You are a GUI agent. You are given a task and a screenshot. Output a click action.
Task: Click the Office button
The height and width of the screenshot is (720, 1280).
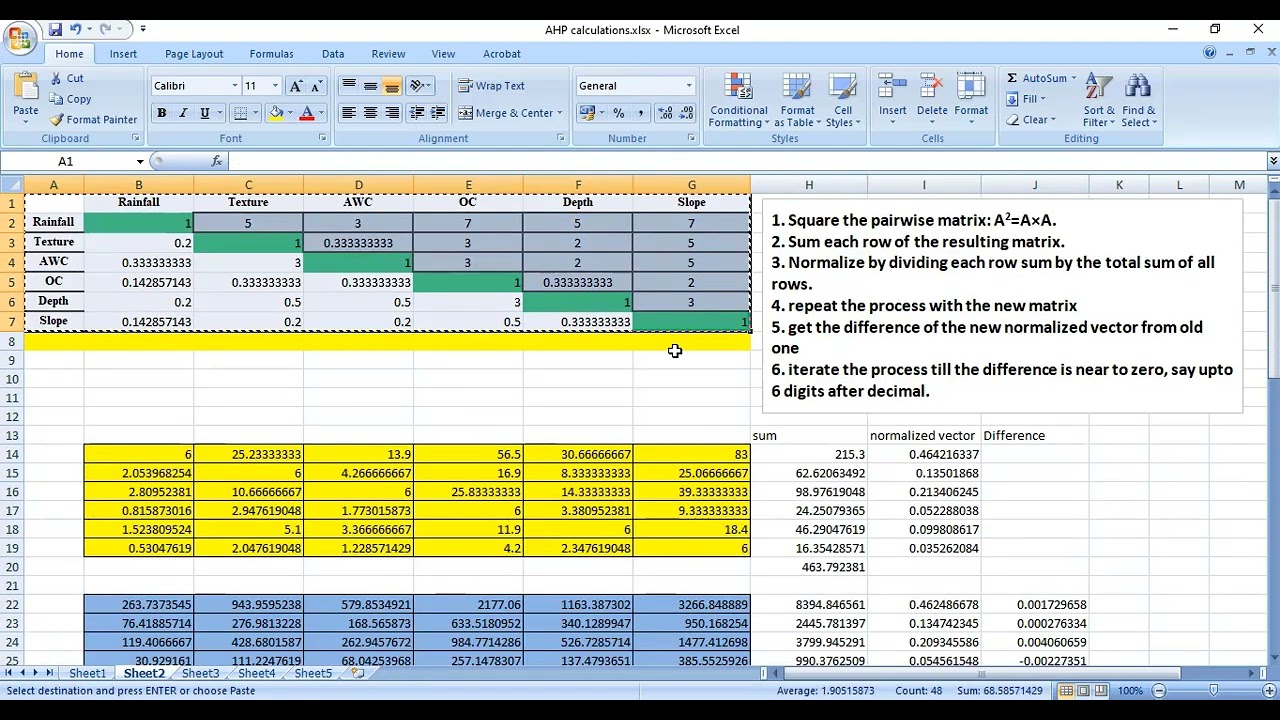18,38
